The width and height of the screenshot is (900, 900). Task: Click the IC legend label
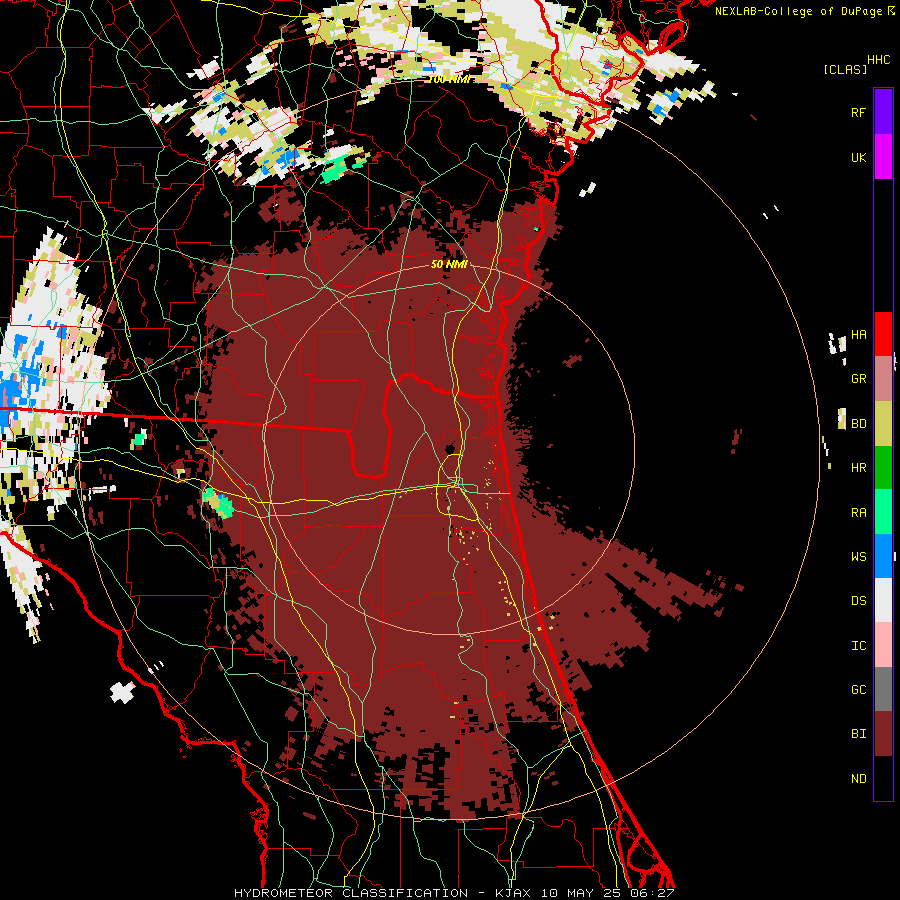point(858,646)
